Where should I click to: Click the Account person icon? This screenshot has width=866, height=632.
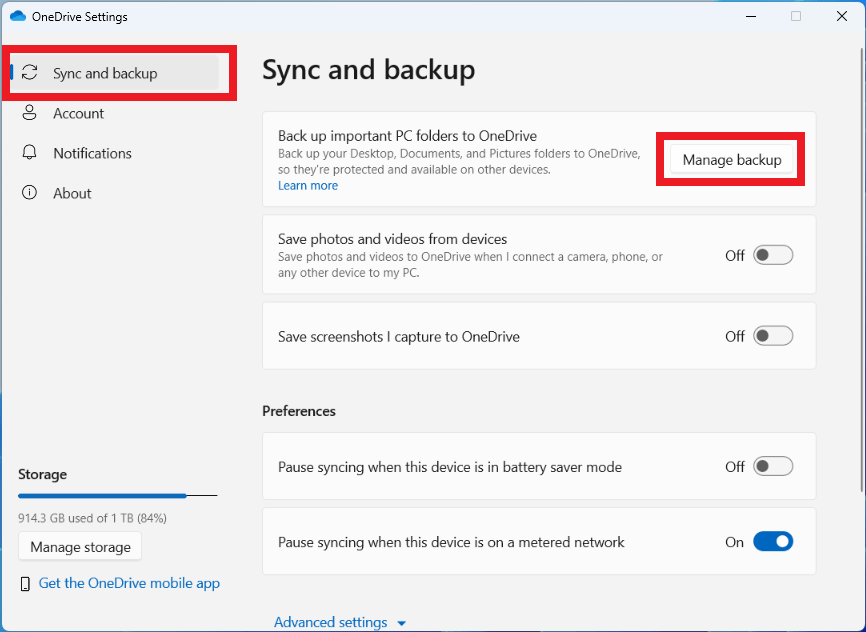[28, 113]
